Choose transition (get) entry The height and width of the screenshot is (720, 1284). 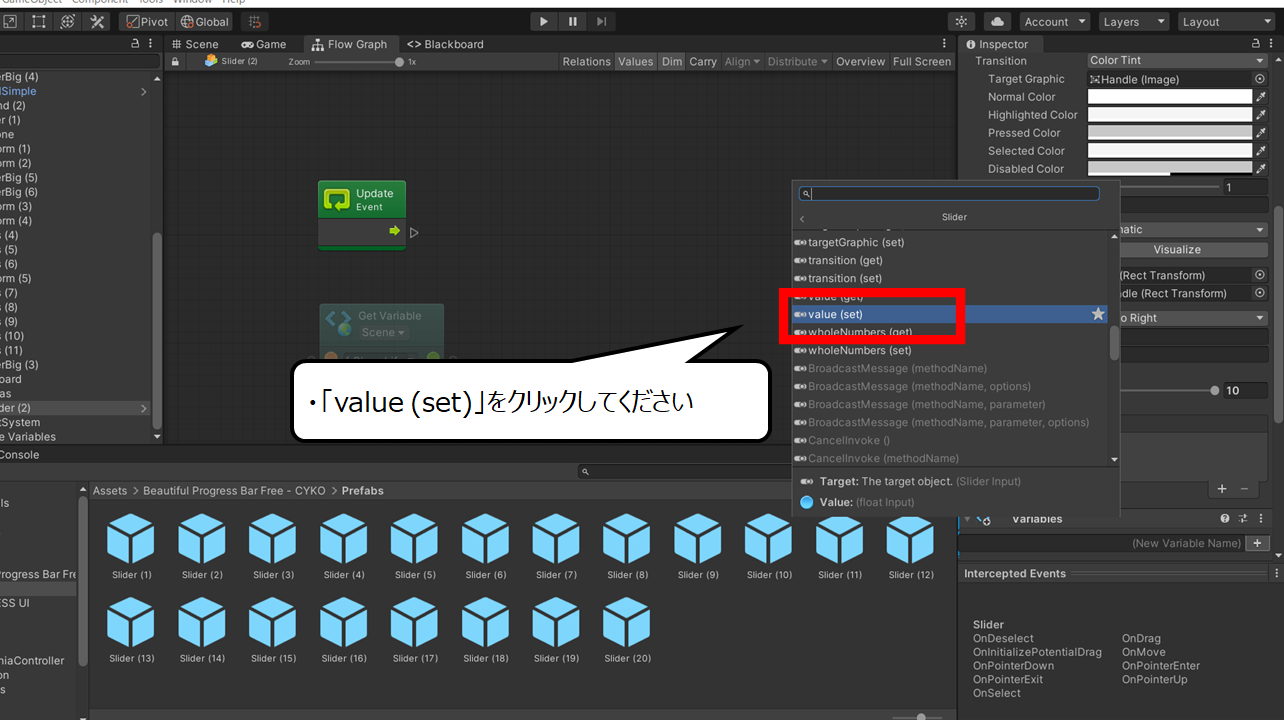click(x=950, y=260)
